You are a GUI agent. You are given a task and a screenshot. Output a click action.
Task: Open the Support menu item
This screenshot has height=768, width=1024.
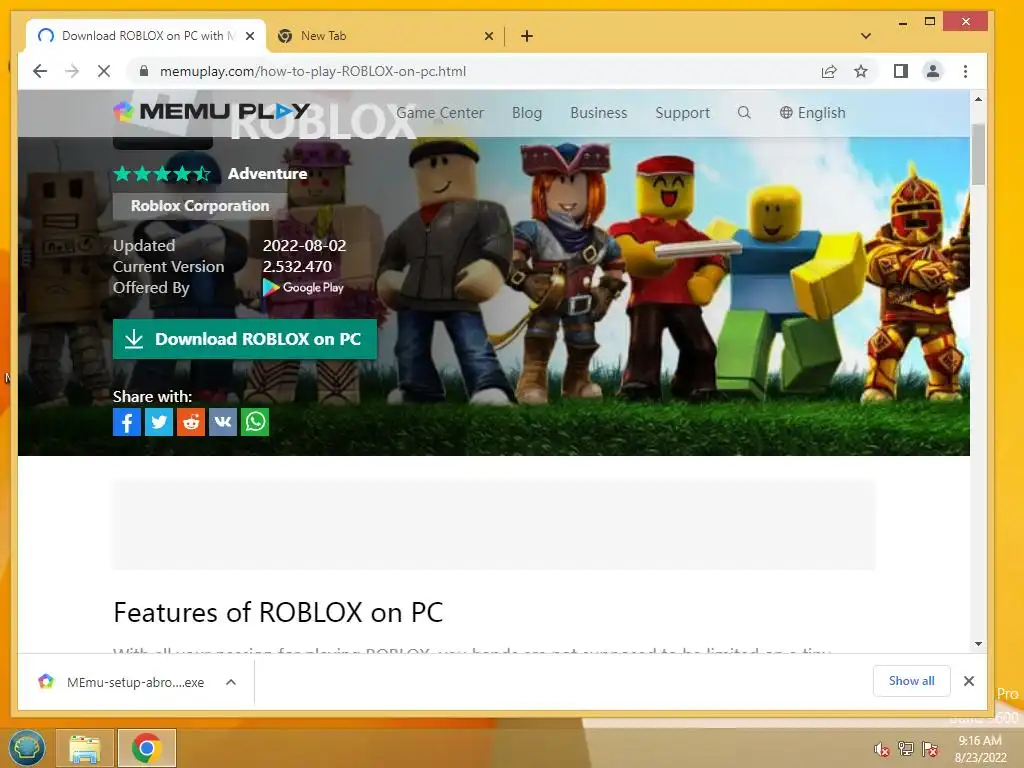[x=682, y=113]
